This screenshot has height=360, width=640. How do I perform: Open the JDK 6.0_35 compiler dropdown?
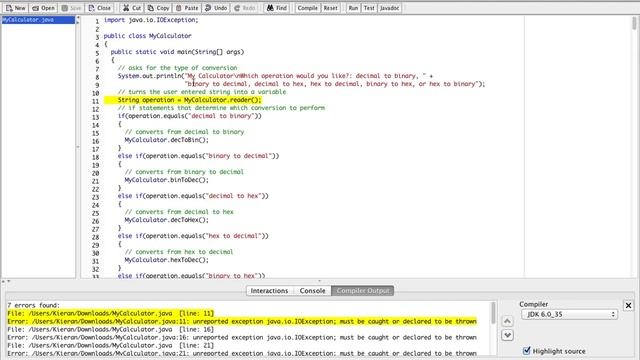(569, 314)
